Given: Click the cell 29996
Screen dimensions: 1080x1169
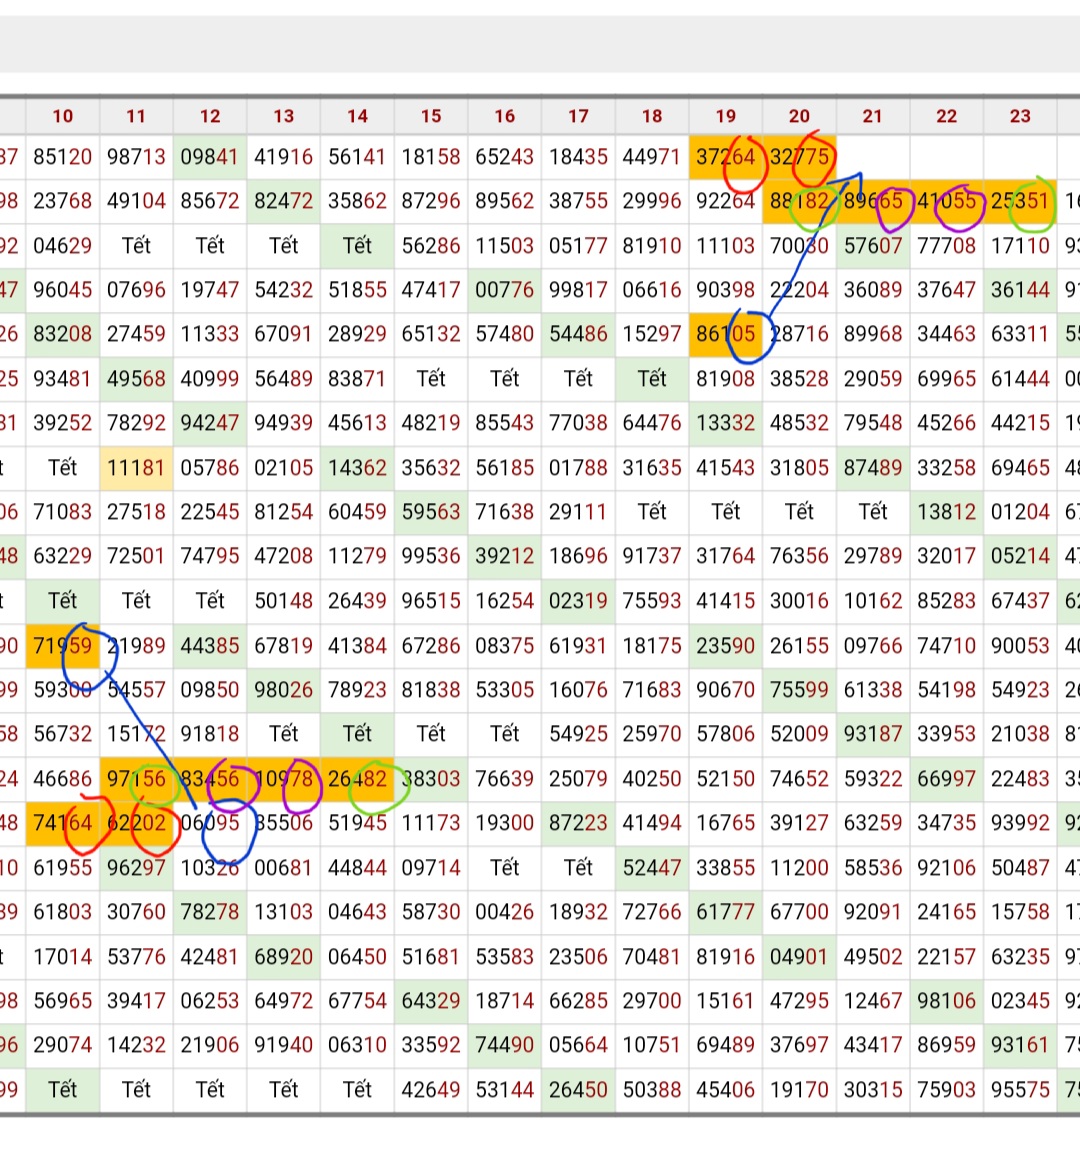Looking at the screenshot, I should point(652,201).
